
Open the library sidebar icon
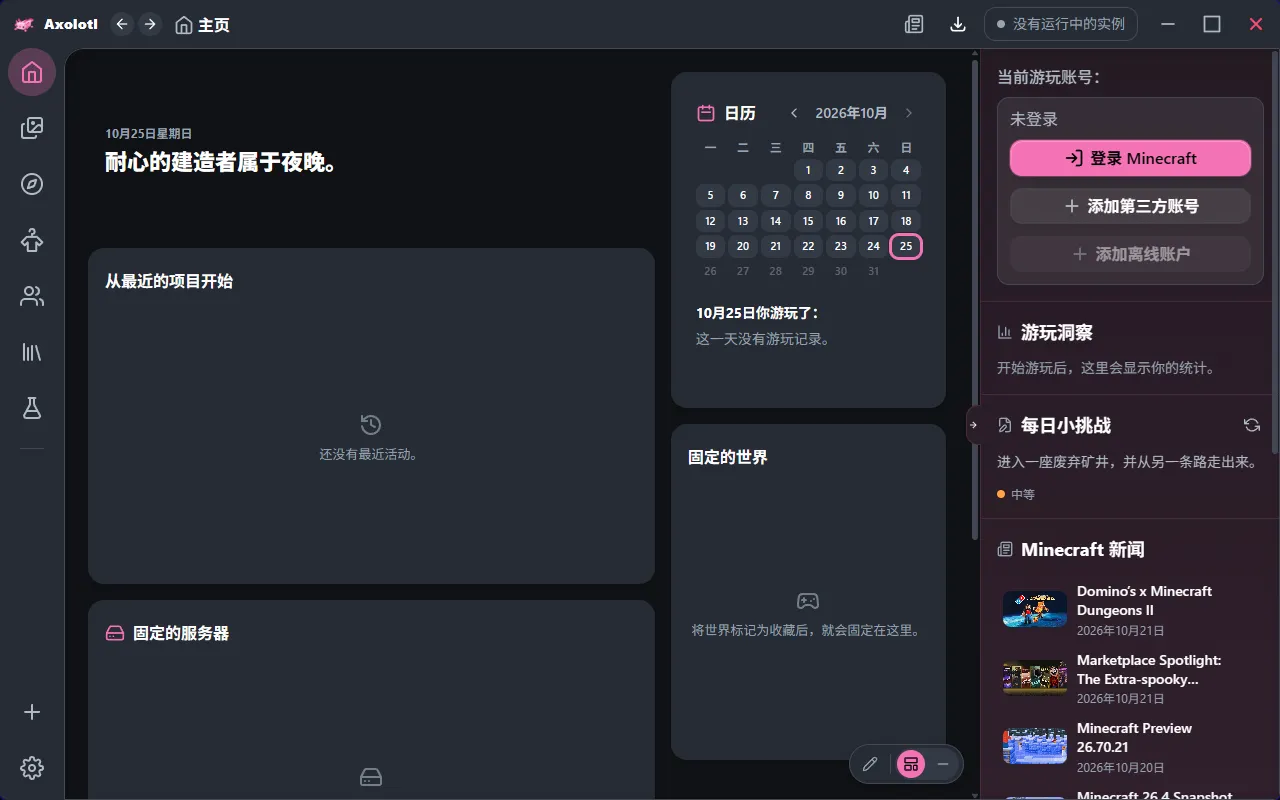32,352
